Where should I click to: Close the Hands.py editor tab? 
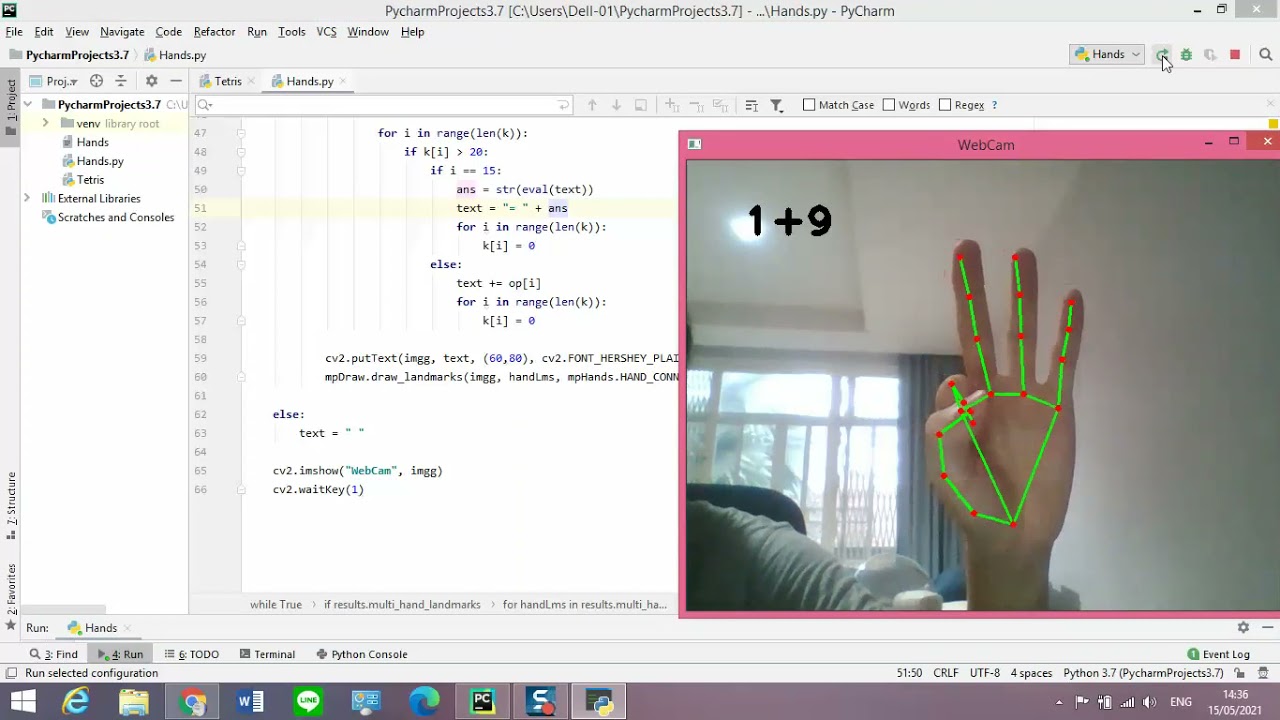[x=343, y=81]
